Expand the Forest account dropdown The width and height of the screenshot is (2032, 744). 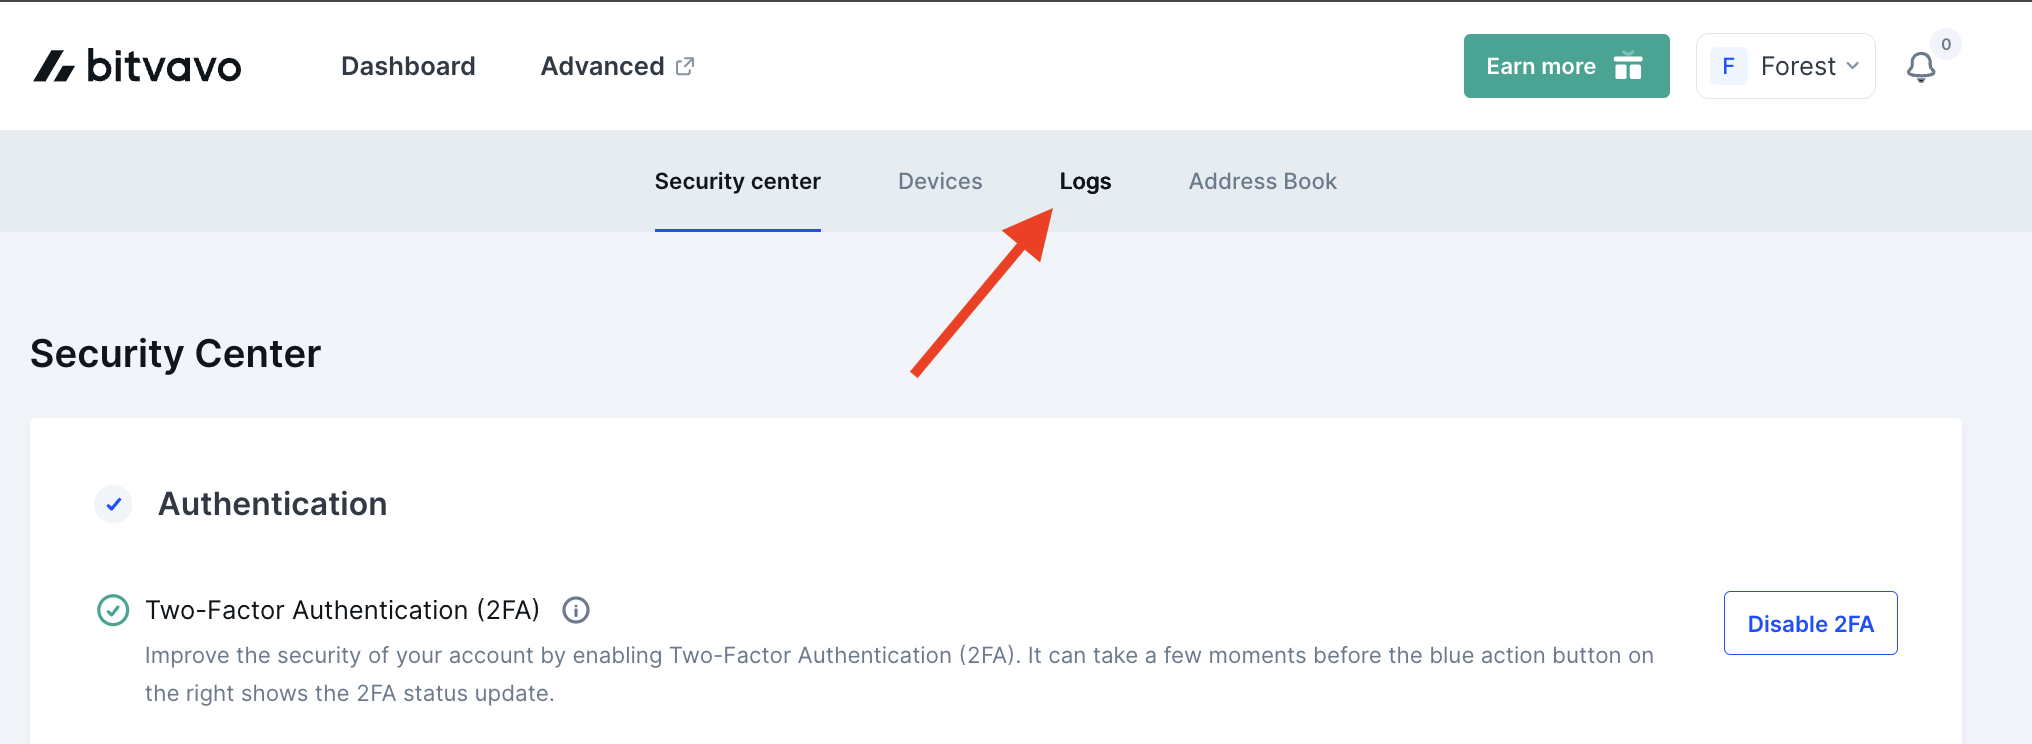(x=1785, y=66)
